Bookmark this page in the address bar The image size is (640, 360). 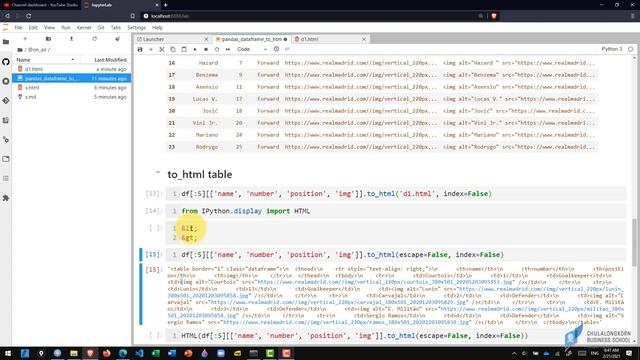(x=133, y=16)
